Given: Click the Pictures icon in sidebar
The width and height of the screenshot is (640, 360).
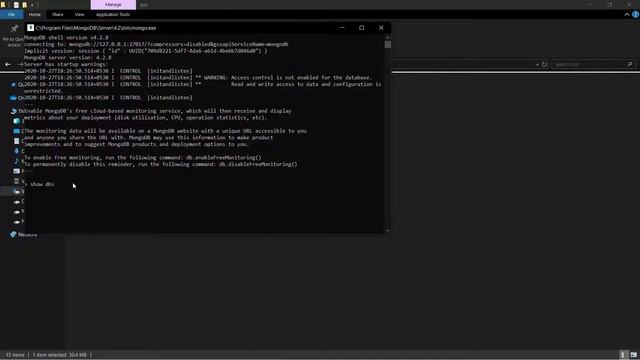Looking at the screenshot, I should [x=17, y=171].
